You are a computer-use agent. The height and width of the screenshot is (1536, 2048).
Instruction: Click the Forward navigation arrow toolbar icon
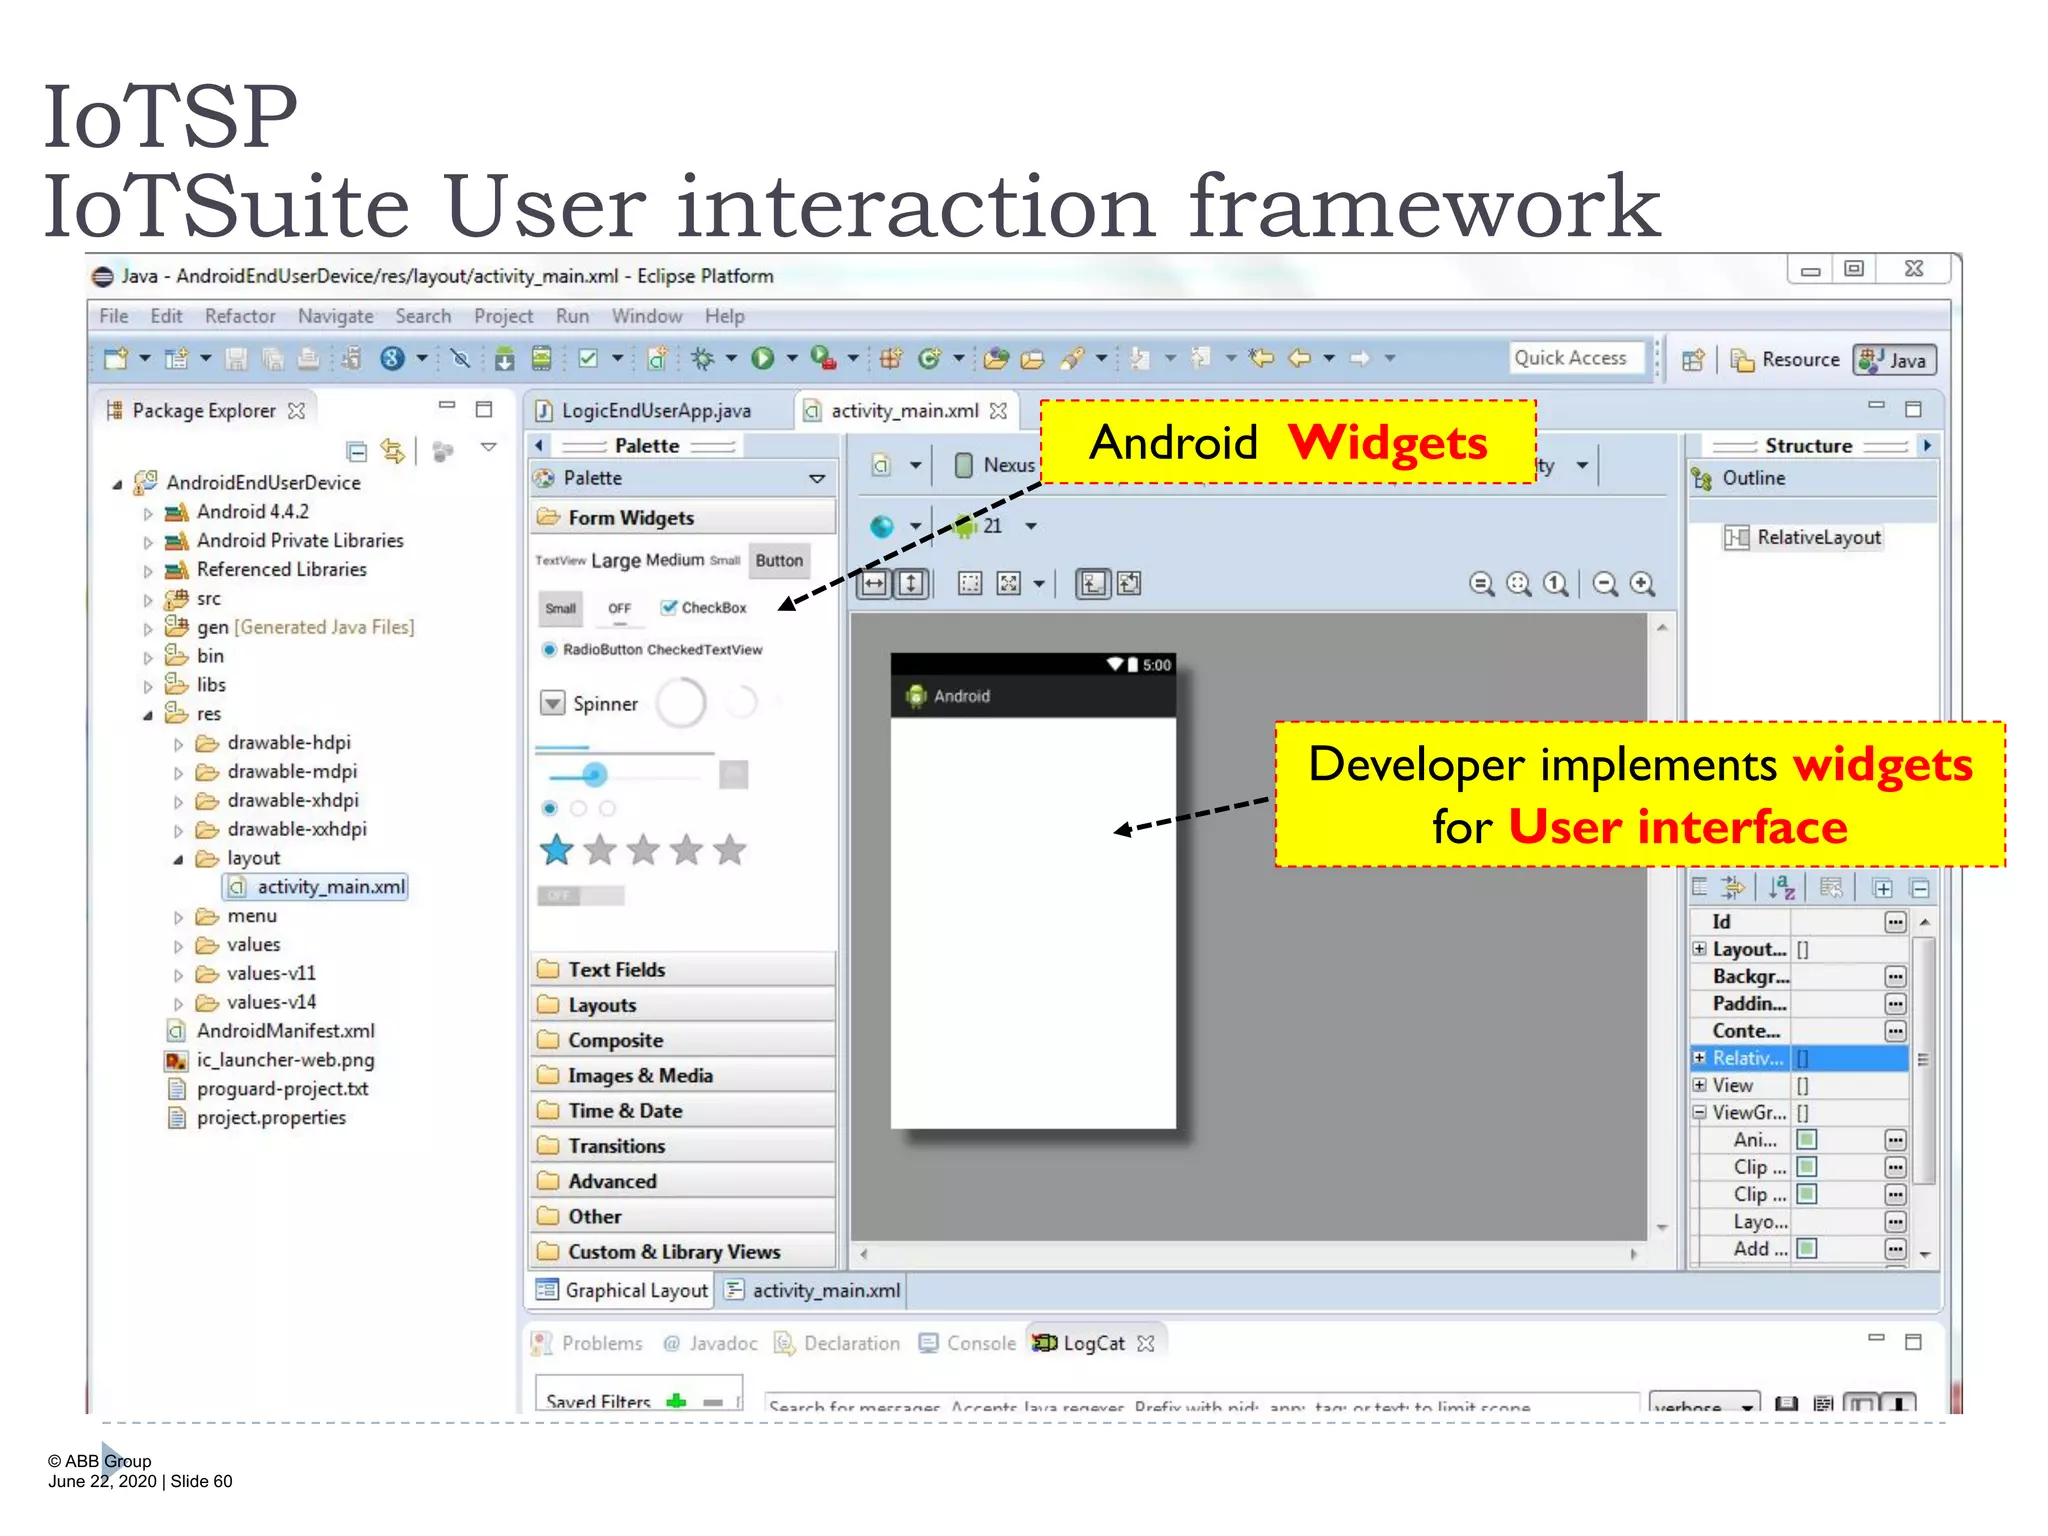pos(1360,358)
